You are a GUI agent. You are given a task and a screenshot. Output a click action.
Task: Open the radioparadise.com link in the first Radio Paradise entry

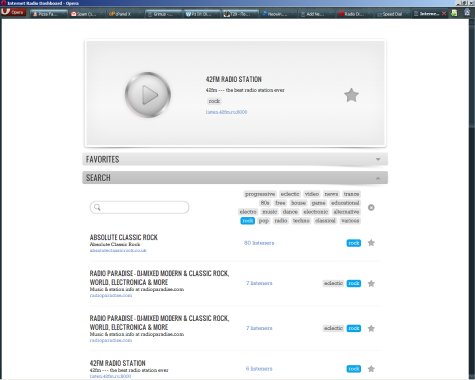[111, 295]
